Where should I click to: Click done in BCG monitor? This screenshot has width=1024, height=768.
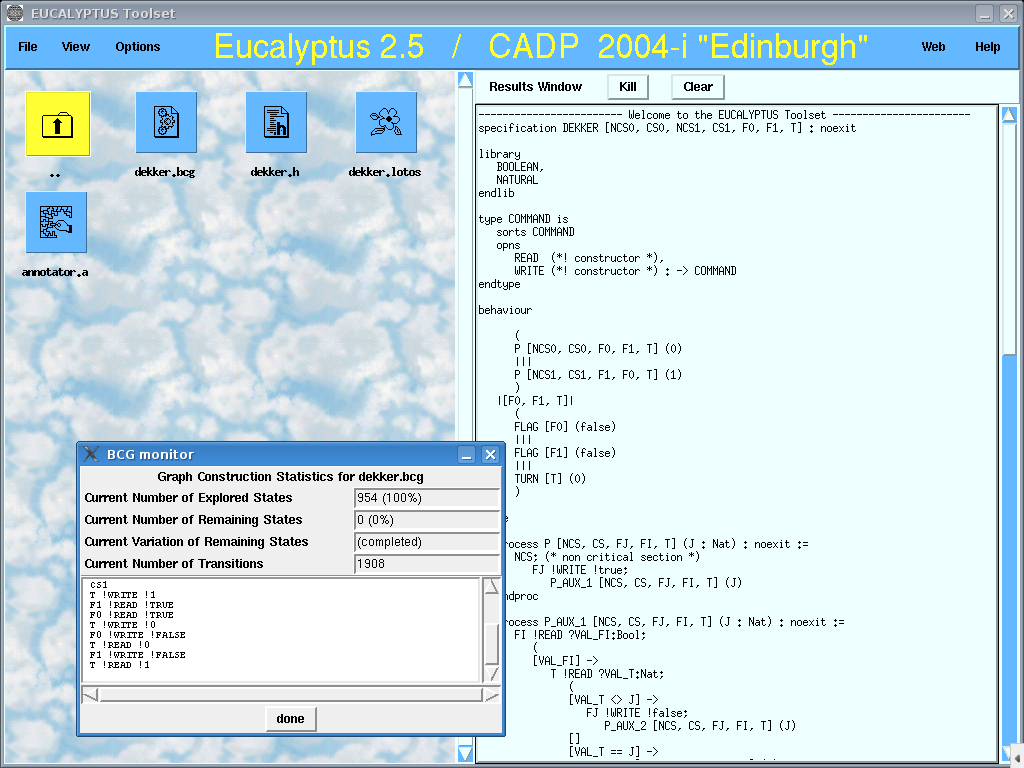(290, 719)
